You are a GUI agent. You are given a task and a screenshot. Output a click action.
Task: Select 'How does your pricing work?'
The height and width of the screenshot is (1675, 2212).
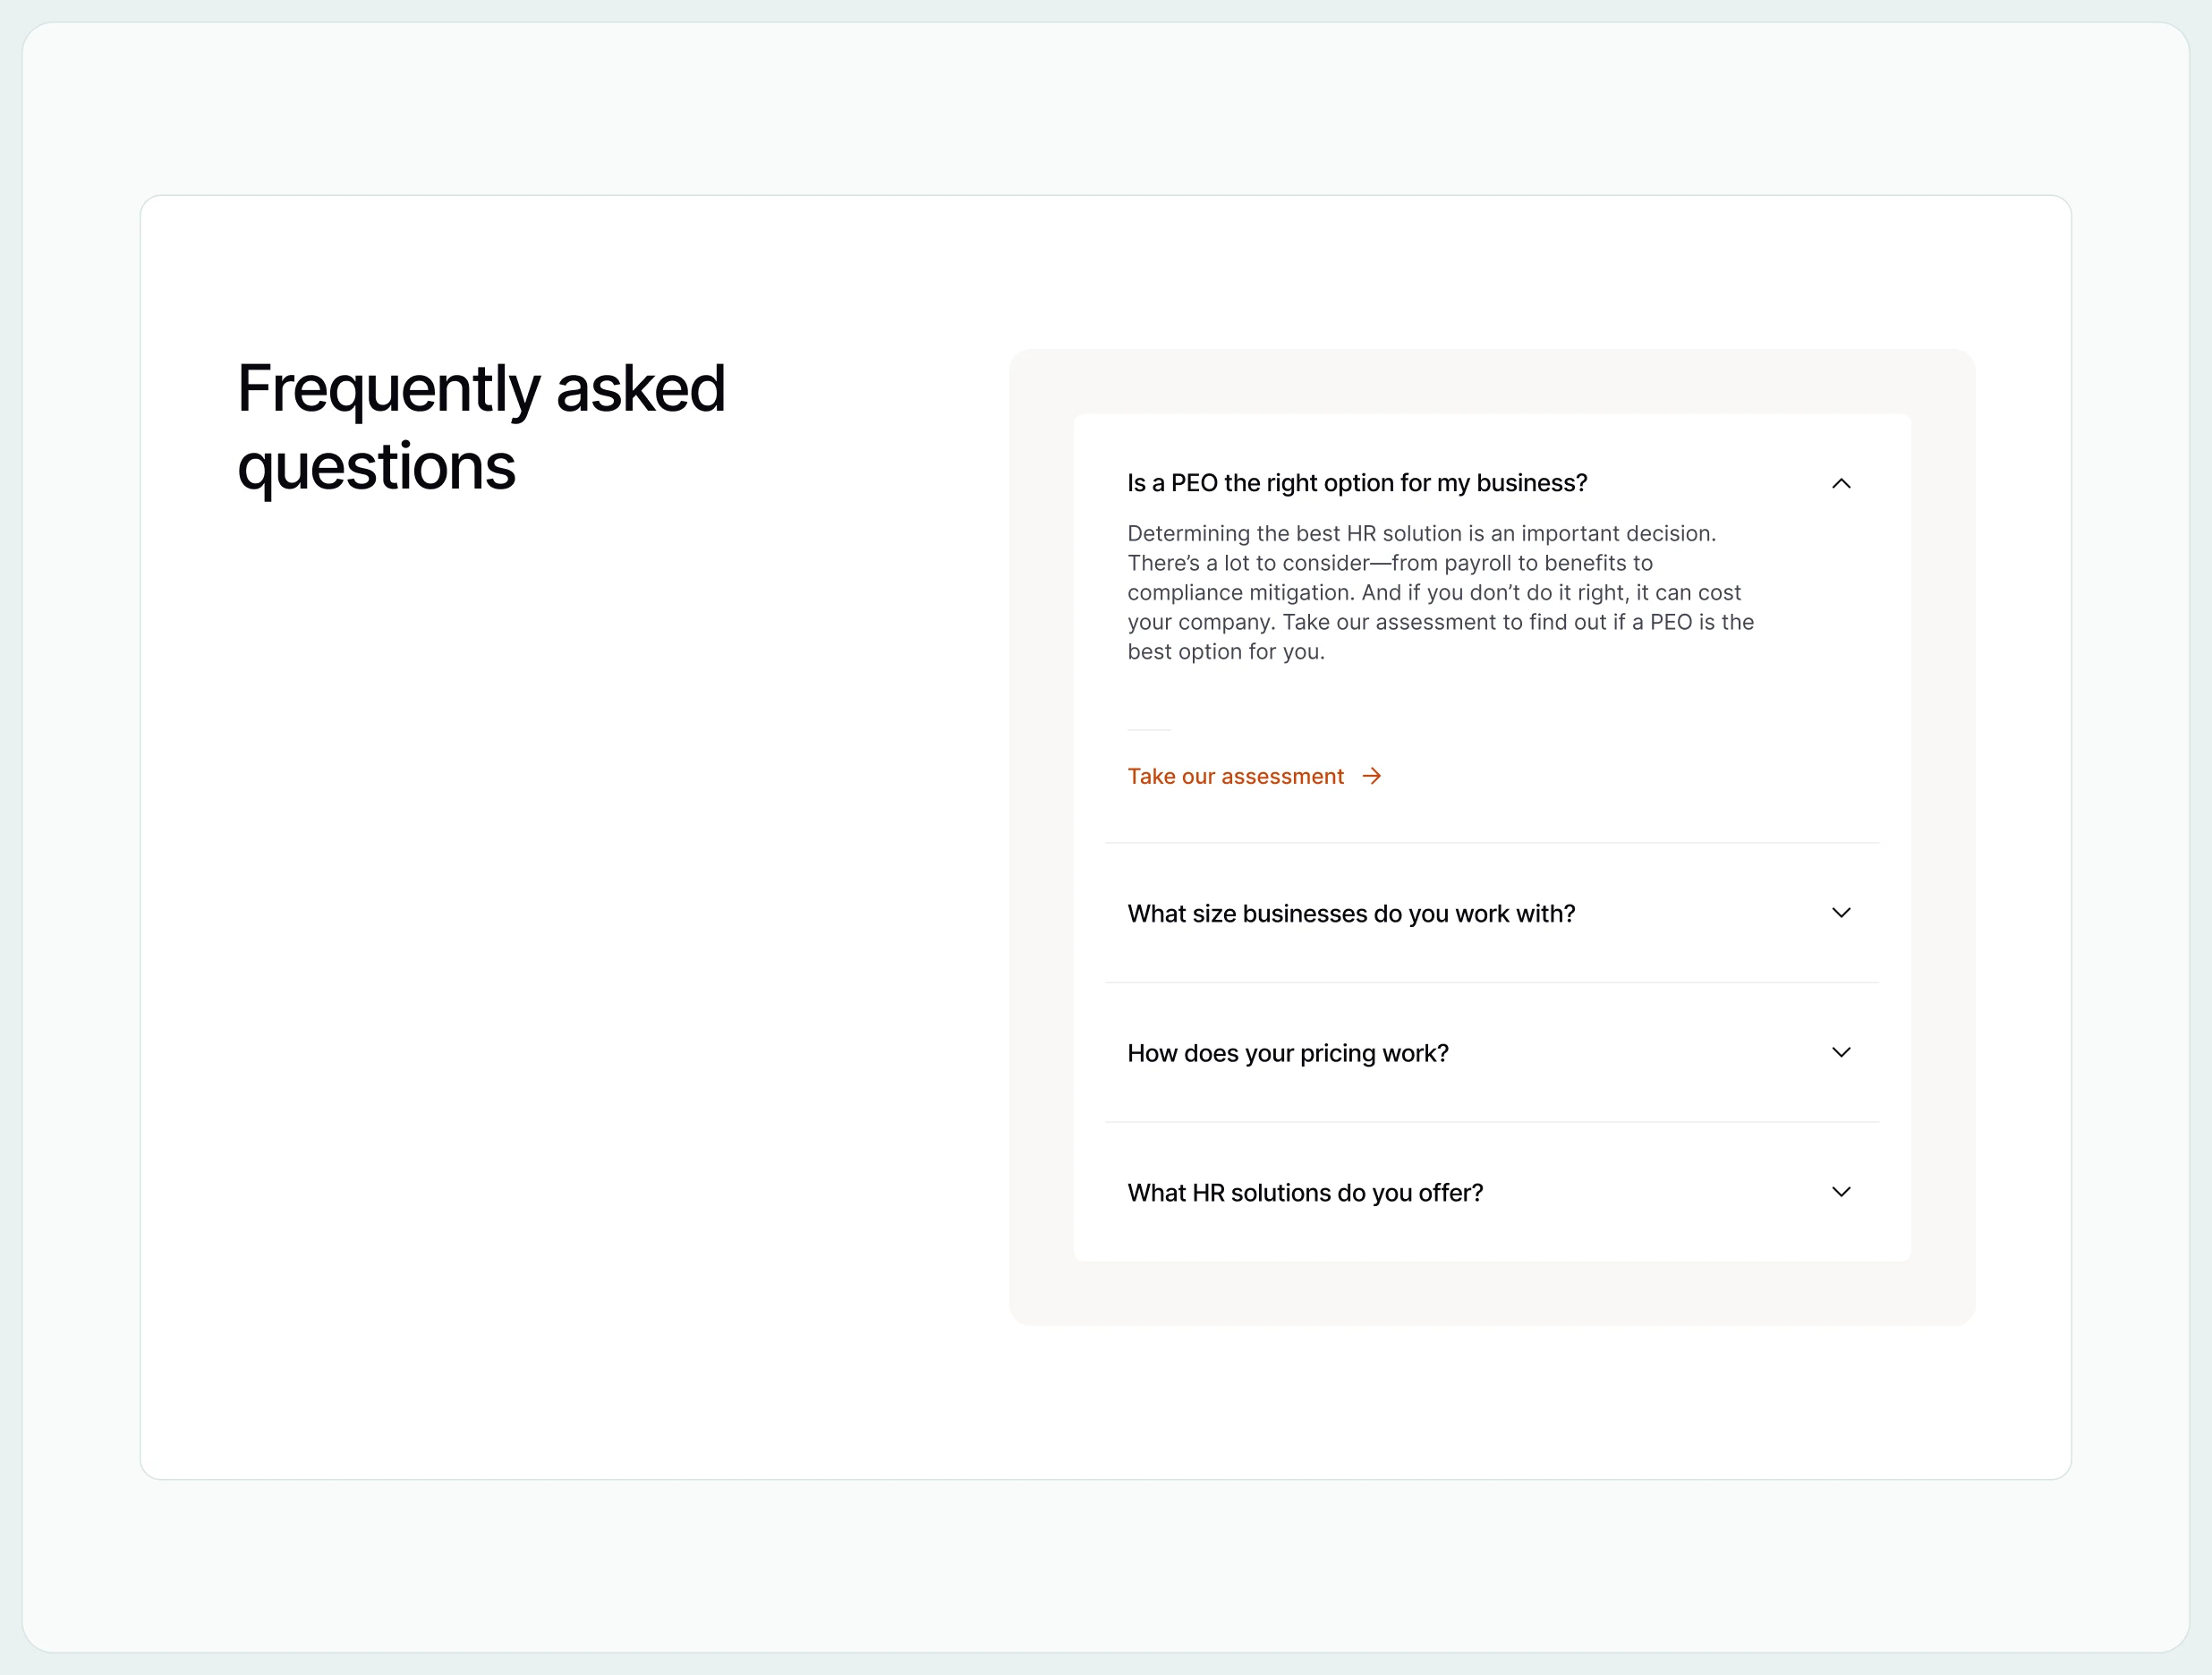point(1288,1052)
